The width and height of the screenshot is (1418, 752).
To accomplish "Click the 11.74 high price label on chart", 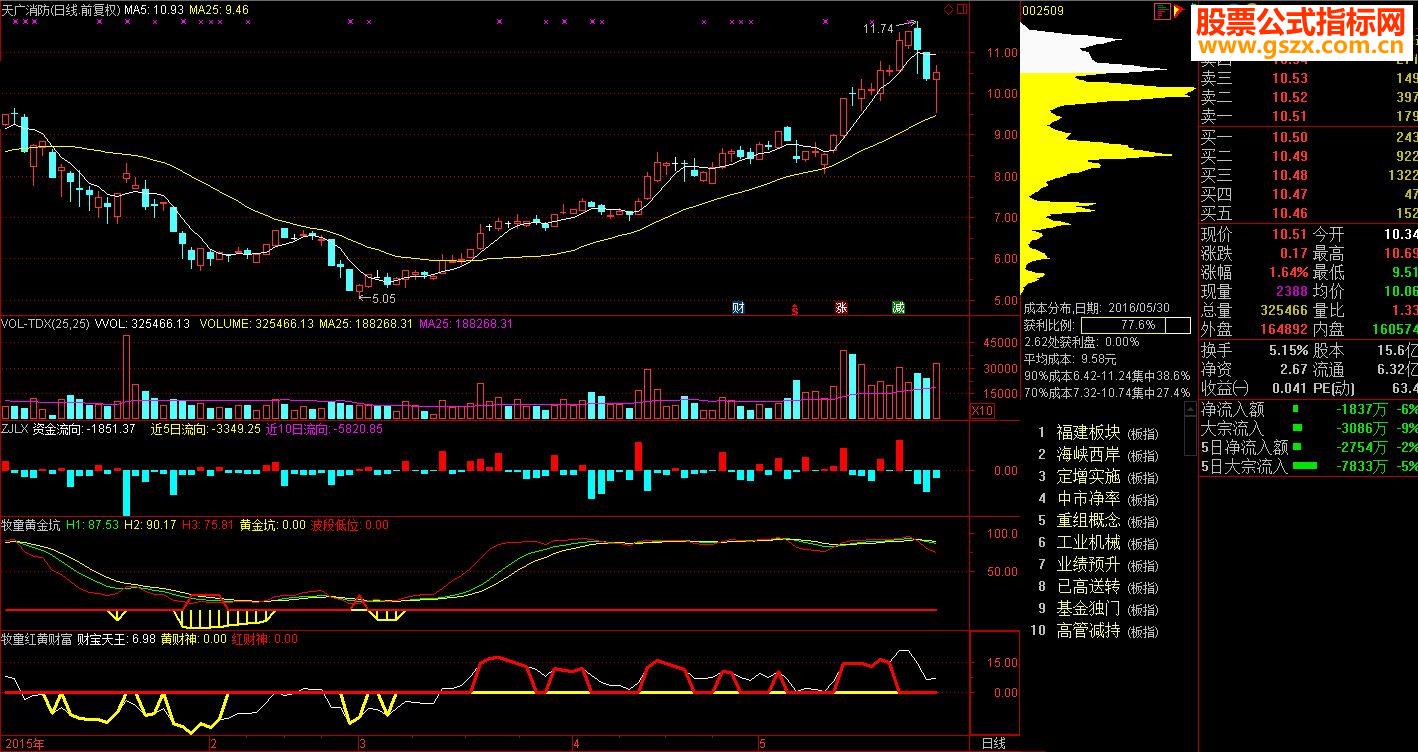I will pyautogui.click(x=878, y=29).
